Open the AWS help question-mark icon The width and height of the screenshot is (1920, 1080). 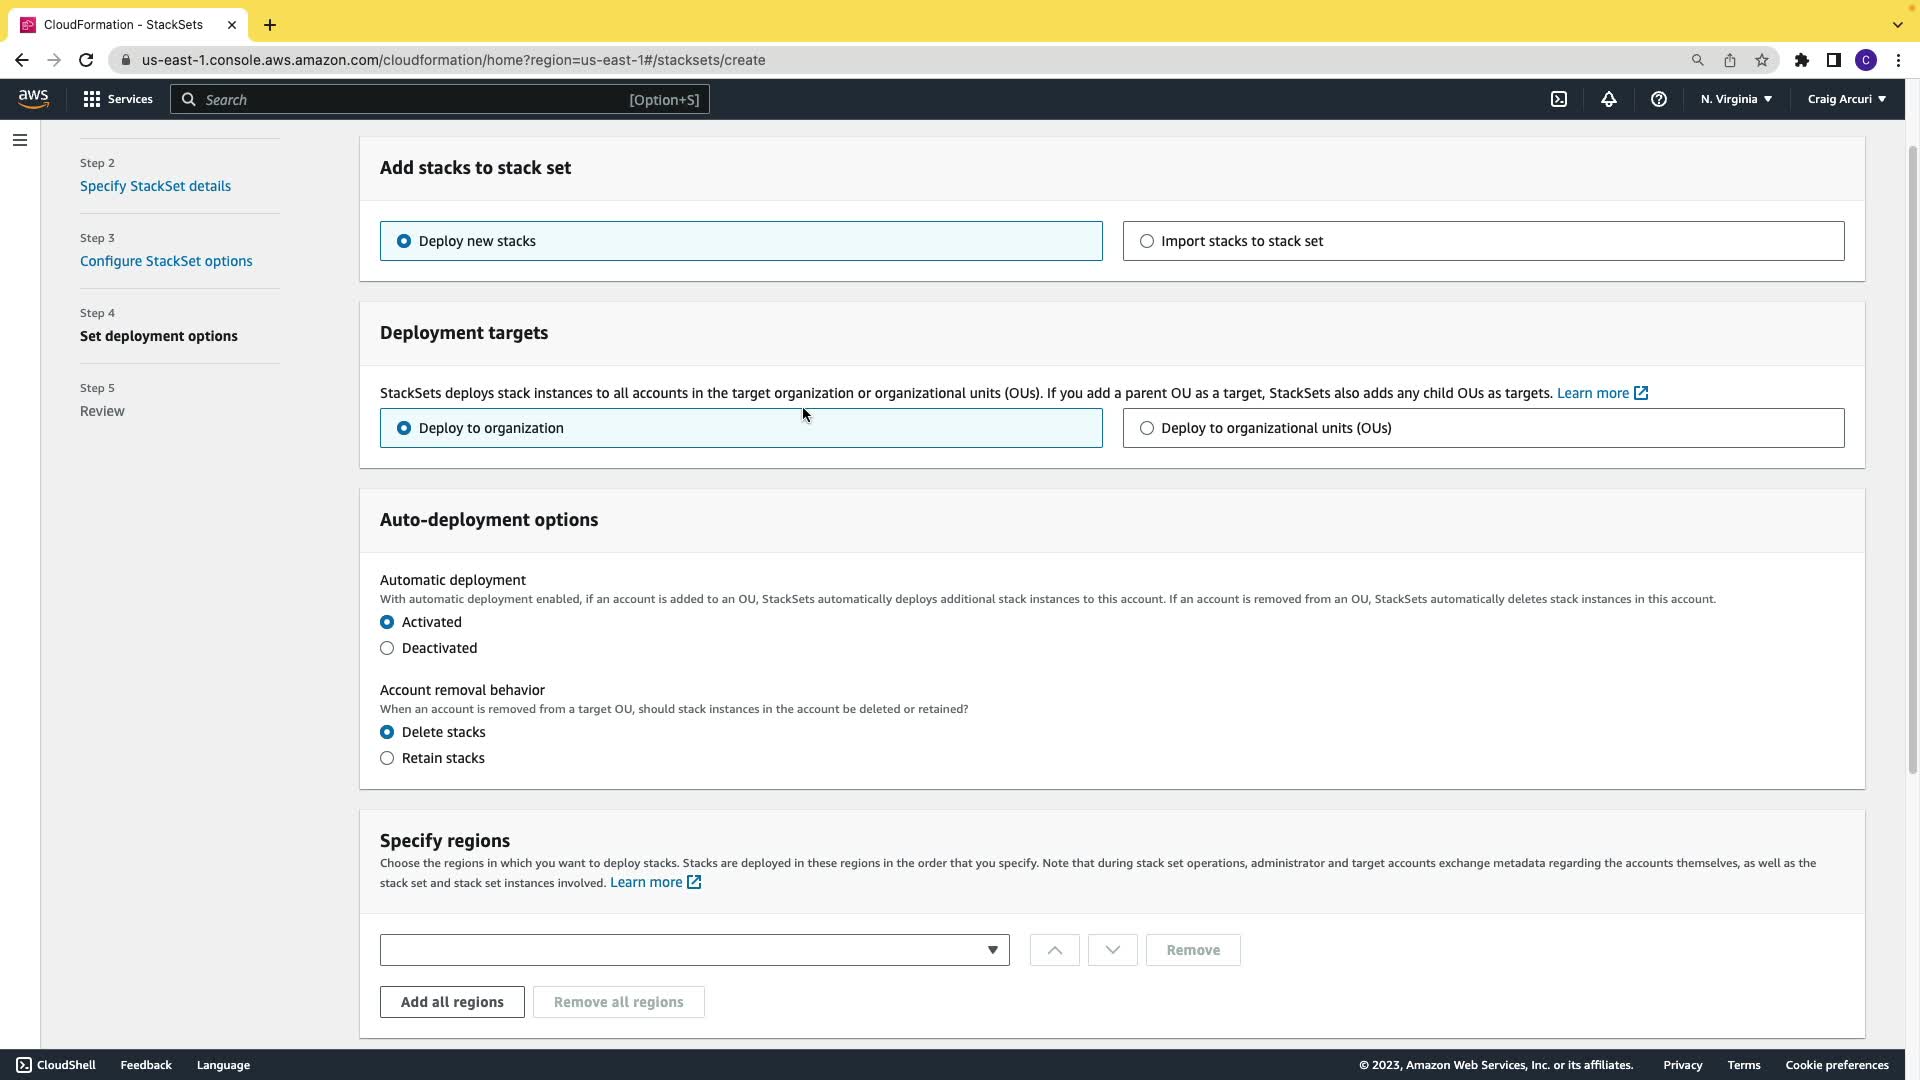pos(1659,99)
